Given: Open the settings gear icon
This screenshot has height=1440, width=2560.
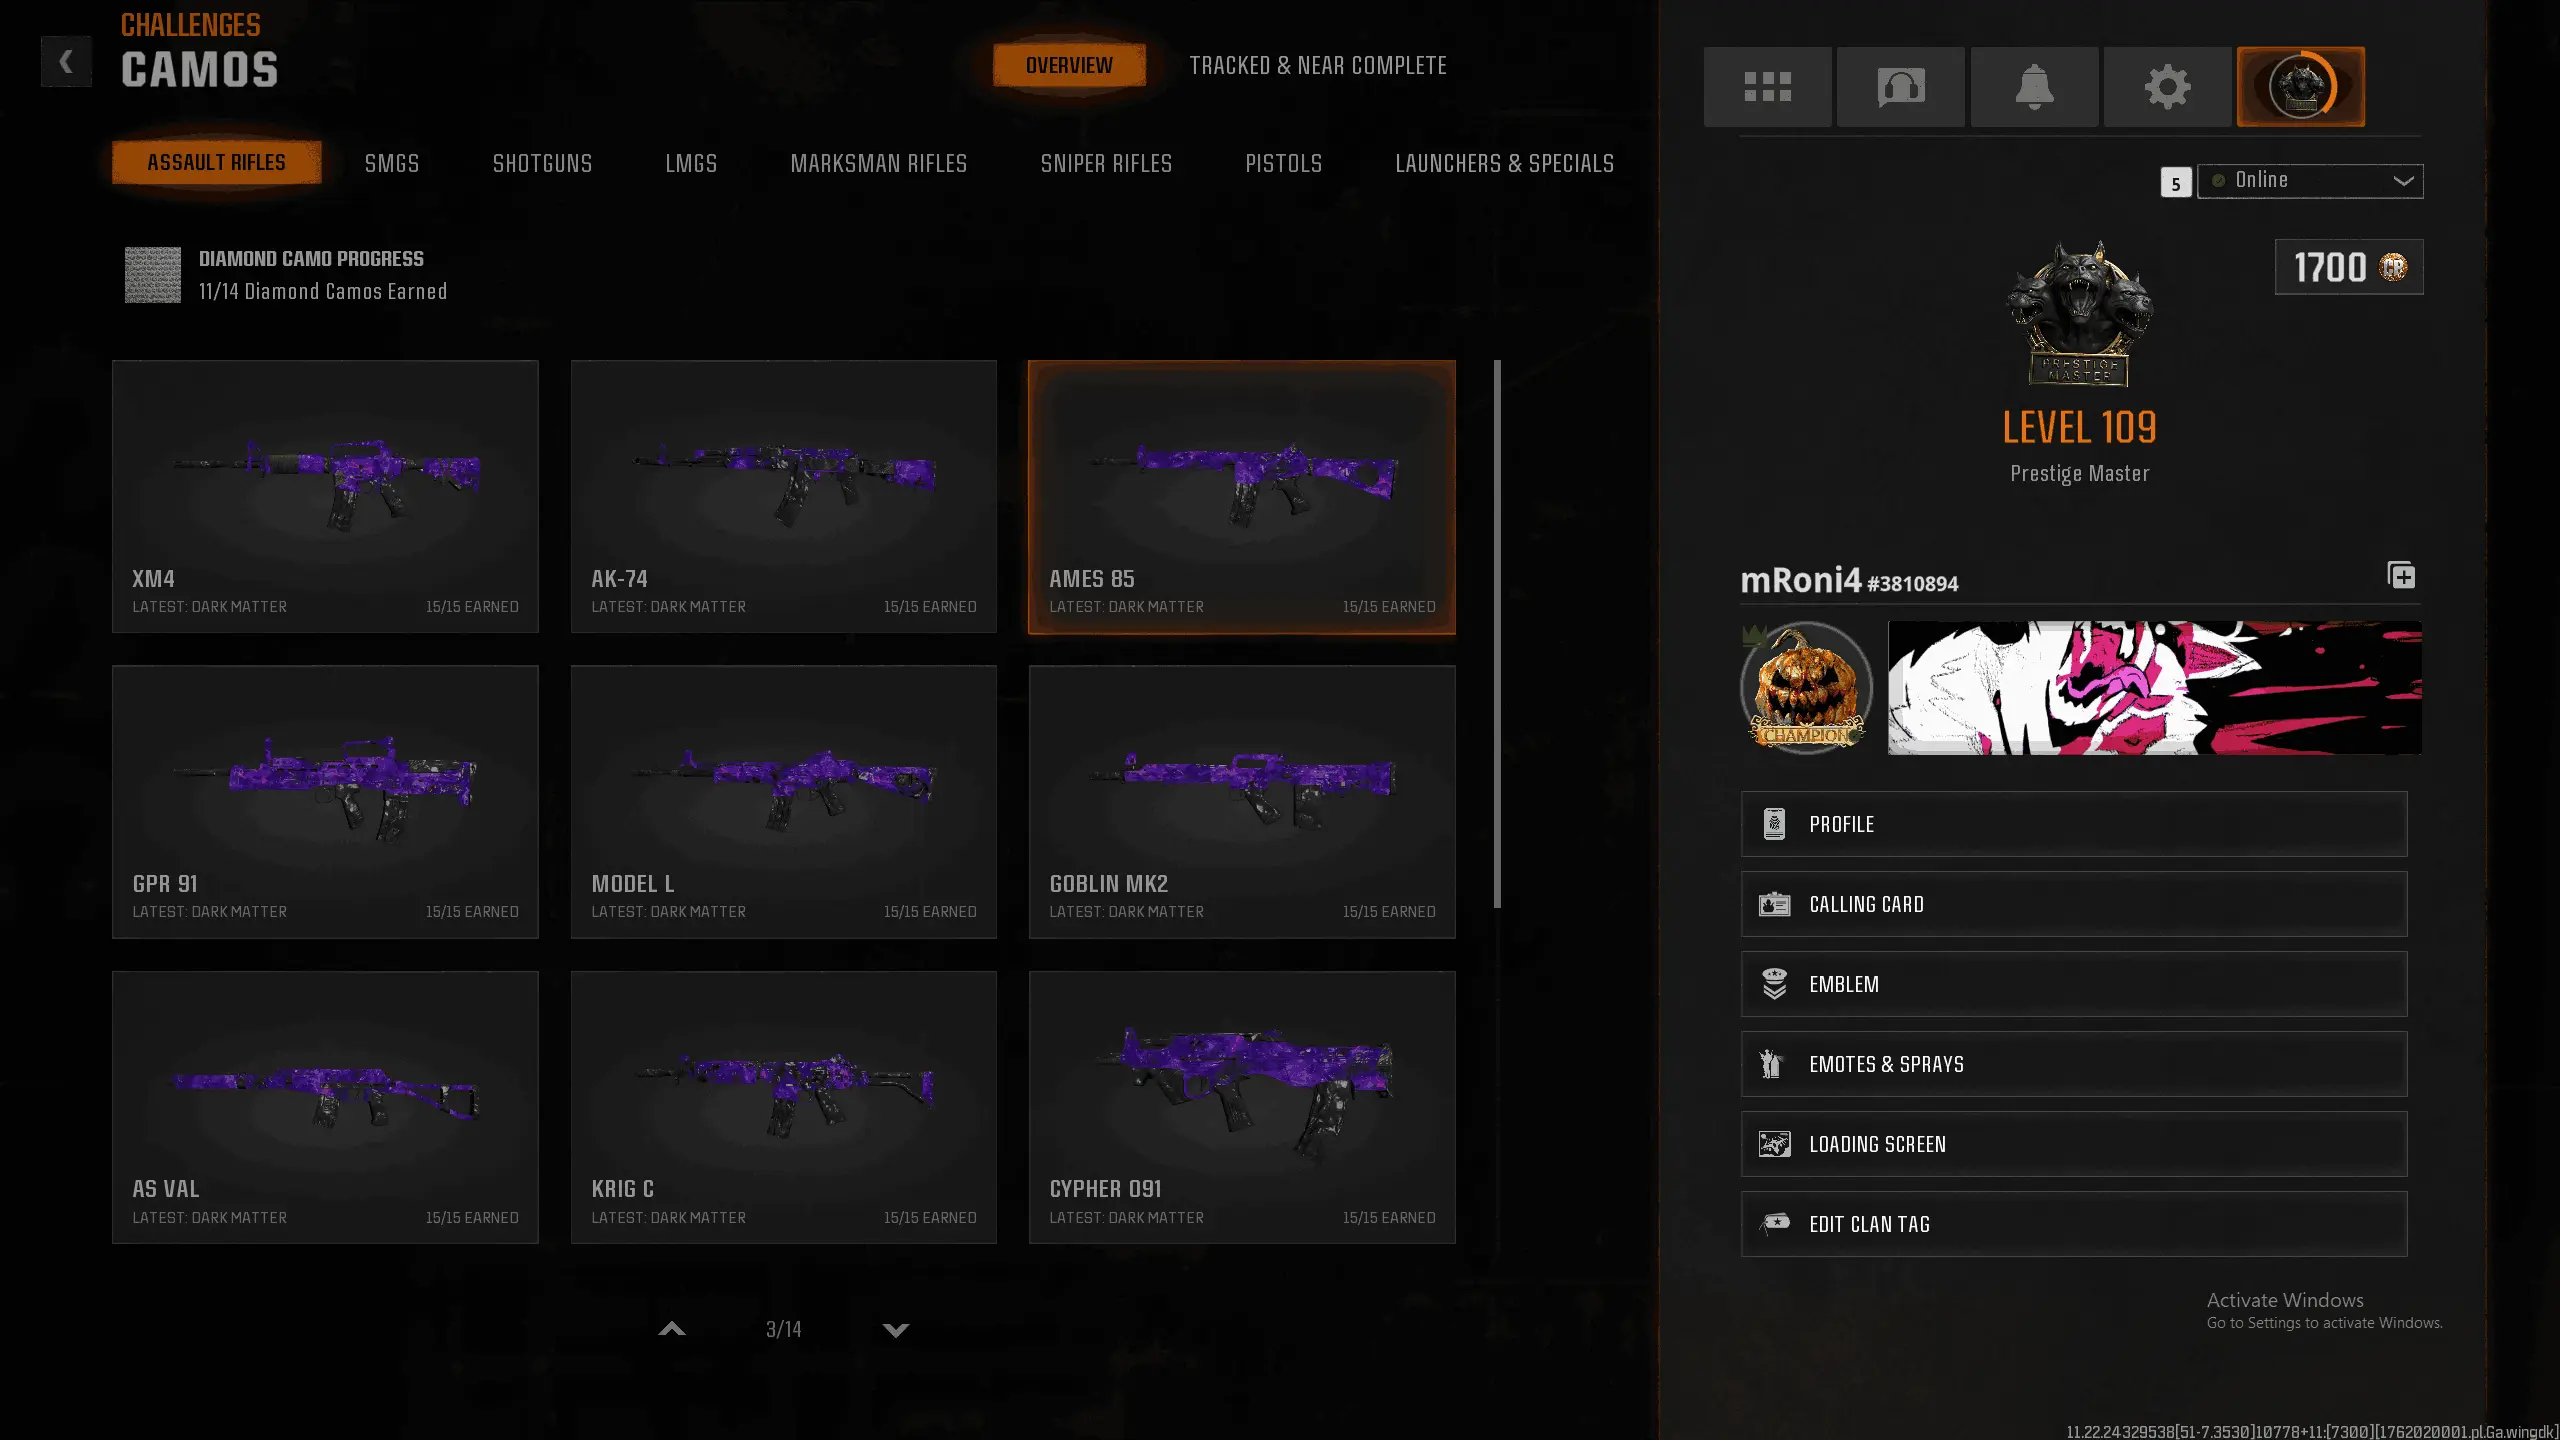Looking at the screenshot, I should point(2167,87).
